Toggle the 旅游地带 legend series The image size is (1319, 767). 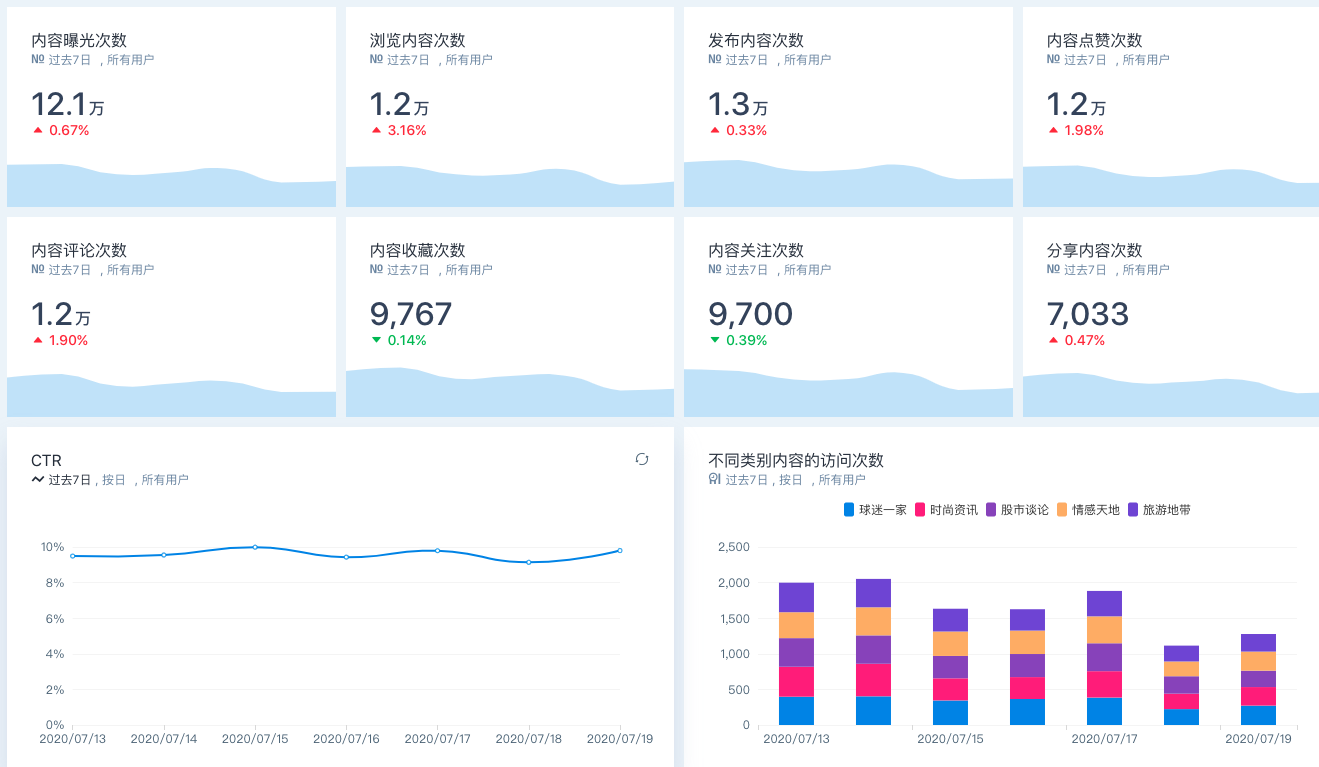(x=1160, y=510)
